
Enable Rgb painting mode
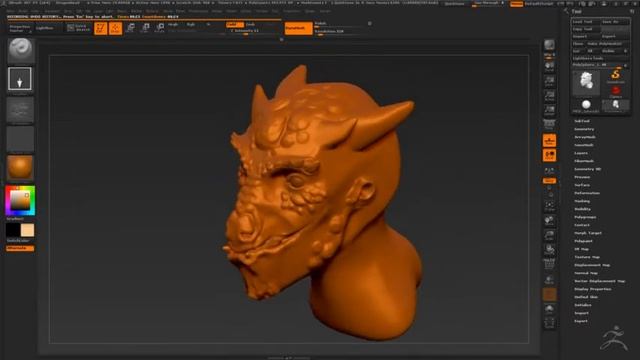[x=191, y=24]
